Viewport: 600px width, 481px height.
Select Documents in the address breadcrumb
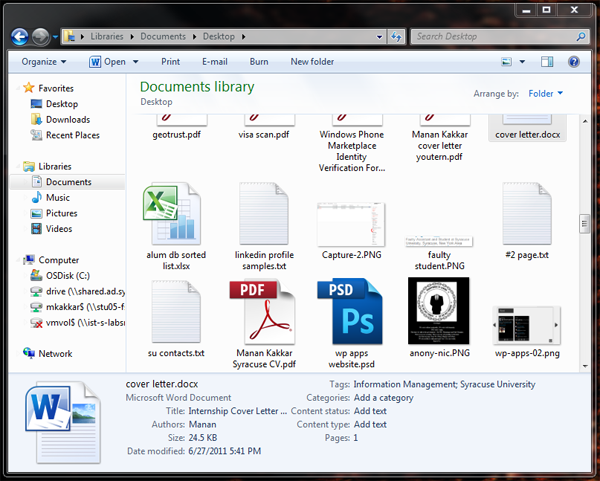[x=163, y=36]
